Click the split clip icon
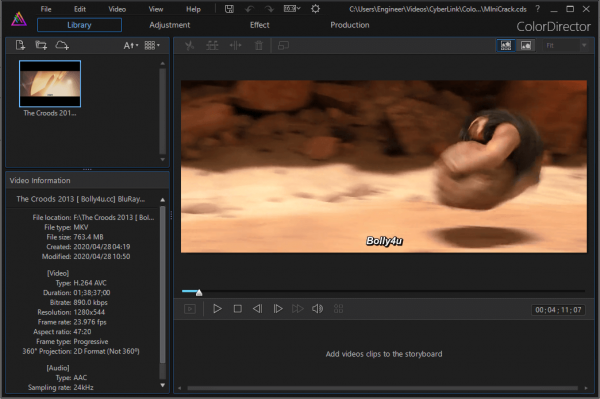600x399 pixels. [235, 46]
